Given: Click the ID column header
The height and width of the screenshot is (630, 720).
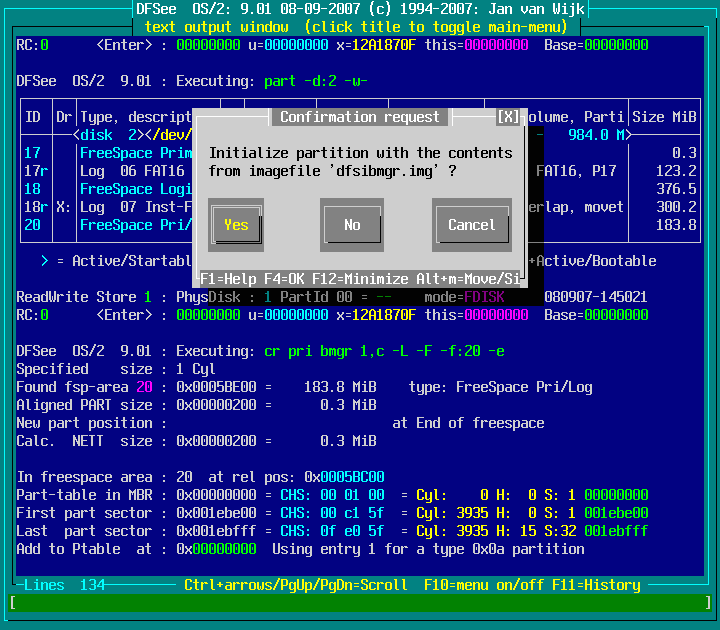Looking at the screenshot, I should (32, 117).
